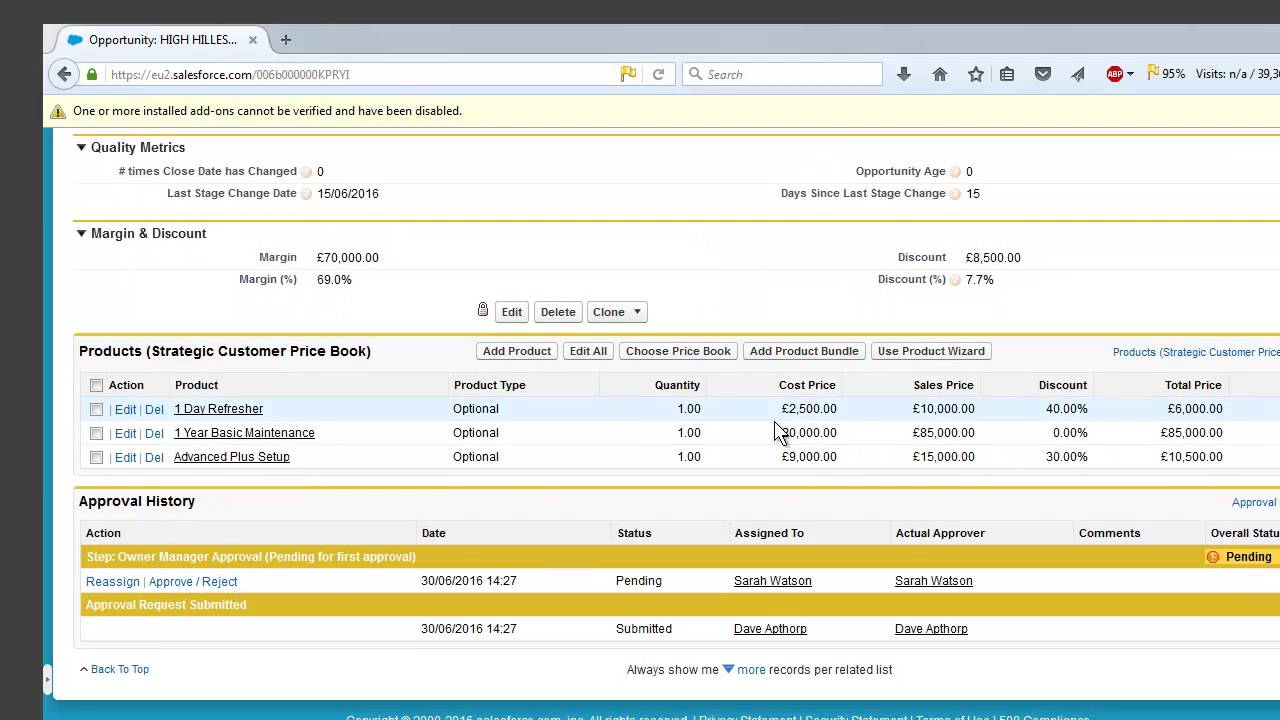This screenshot has width=1280, height=720.
Task: Click the 95% flag indicator in toolbar
Action: [1166, 74]
